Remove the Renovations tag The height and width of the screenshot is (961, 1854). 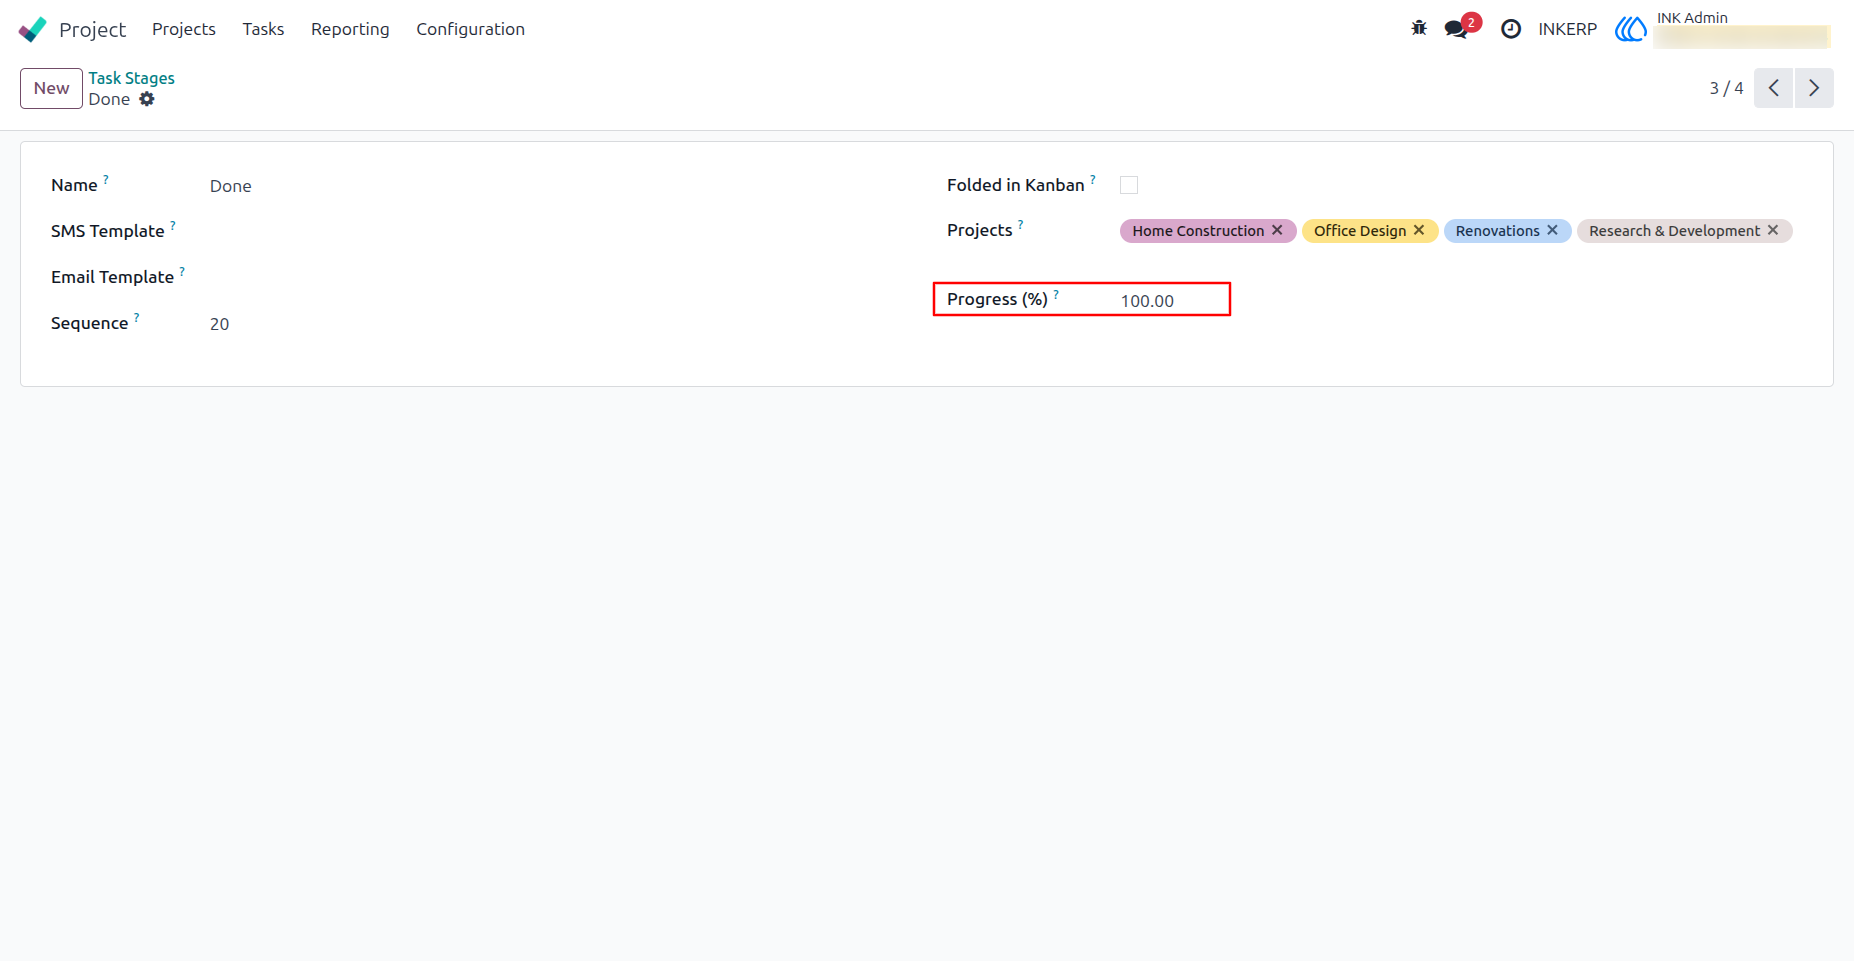coord(1553,230)
